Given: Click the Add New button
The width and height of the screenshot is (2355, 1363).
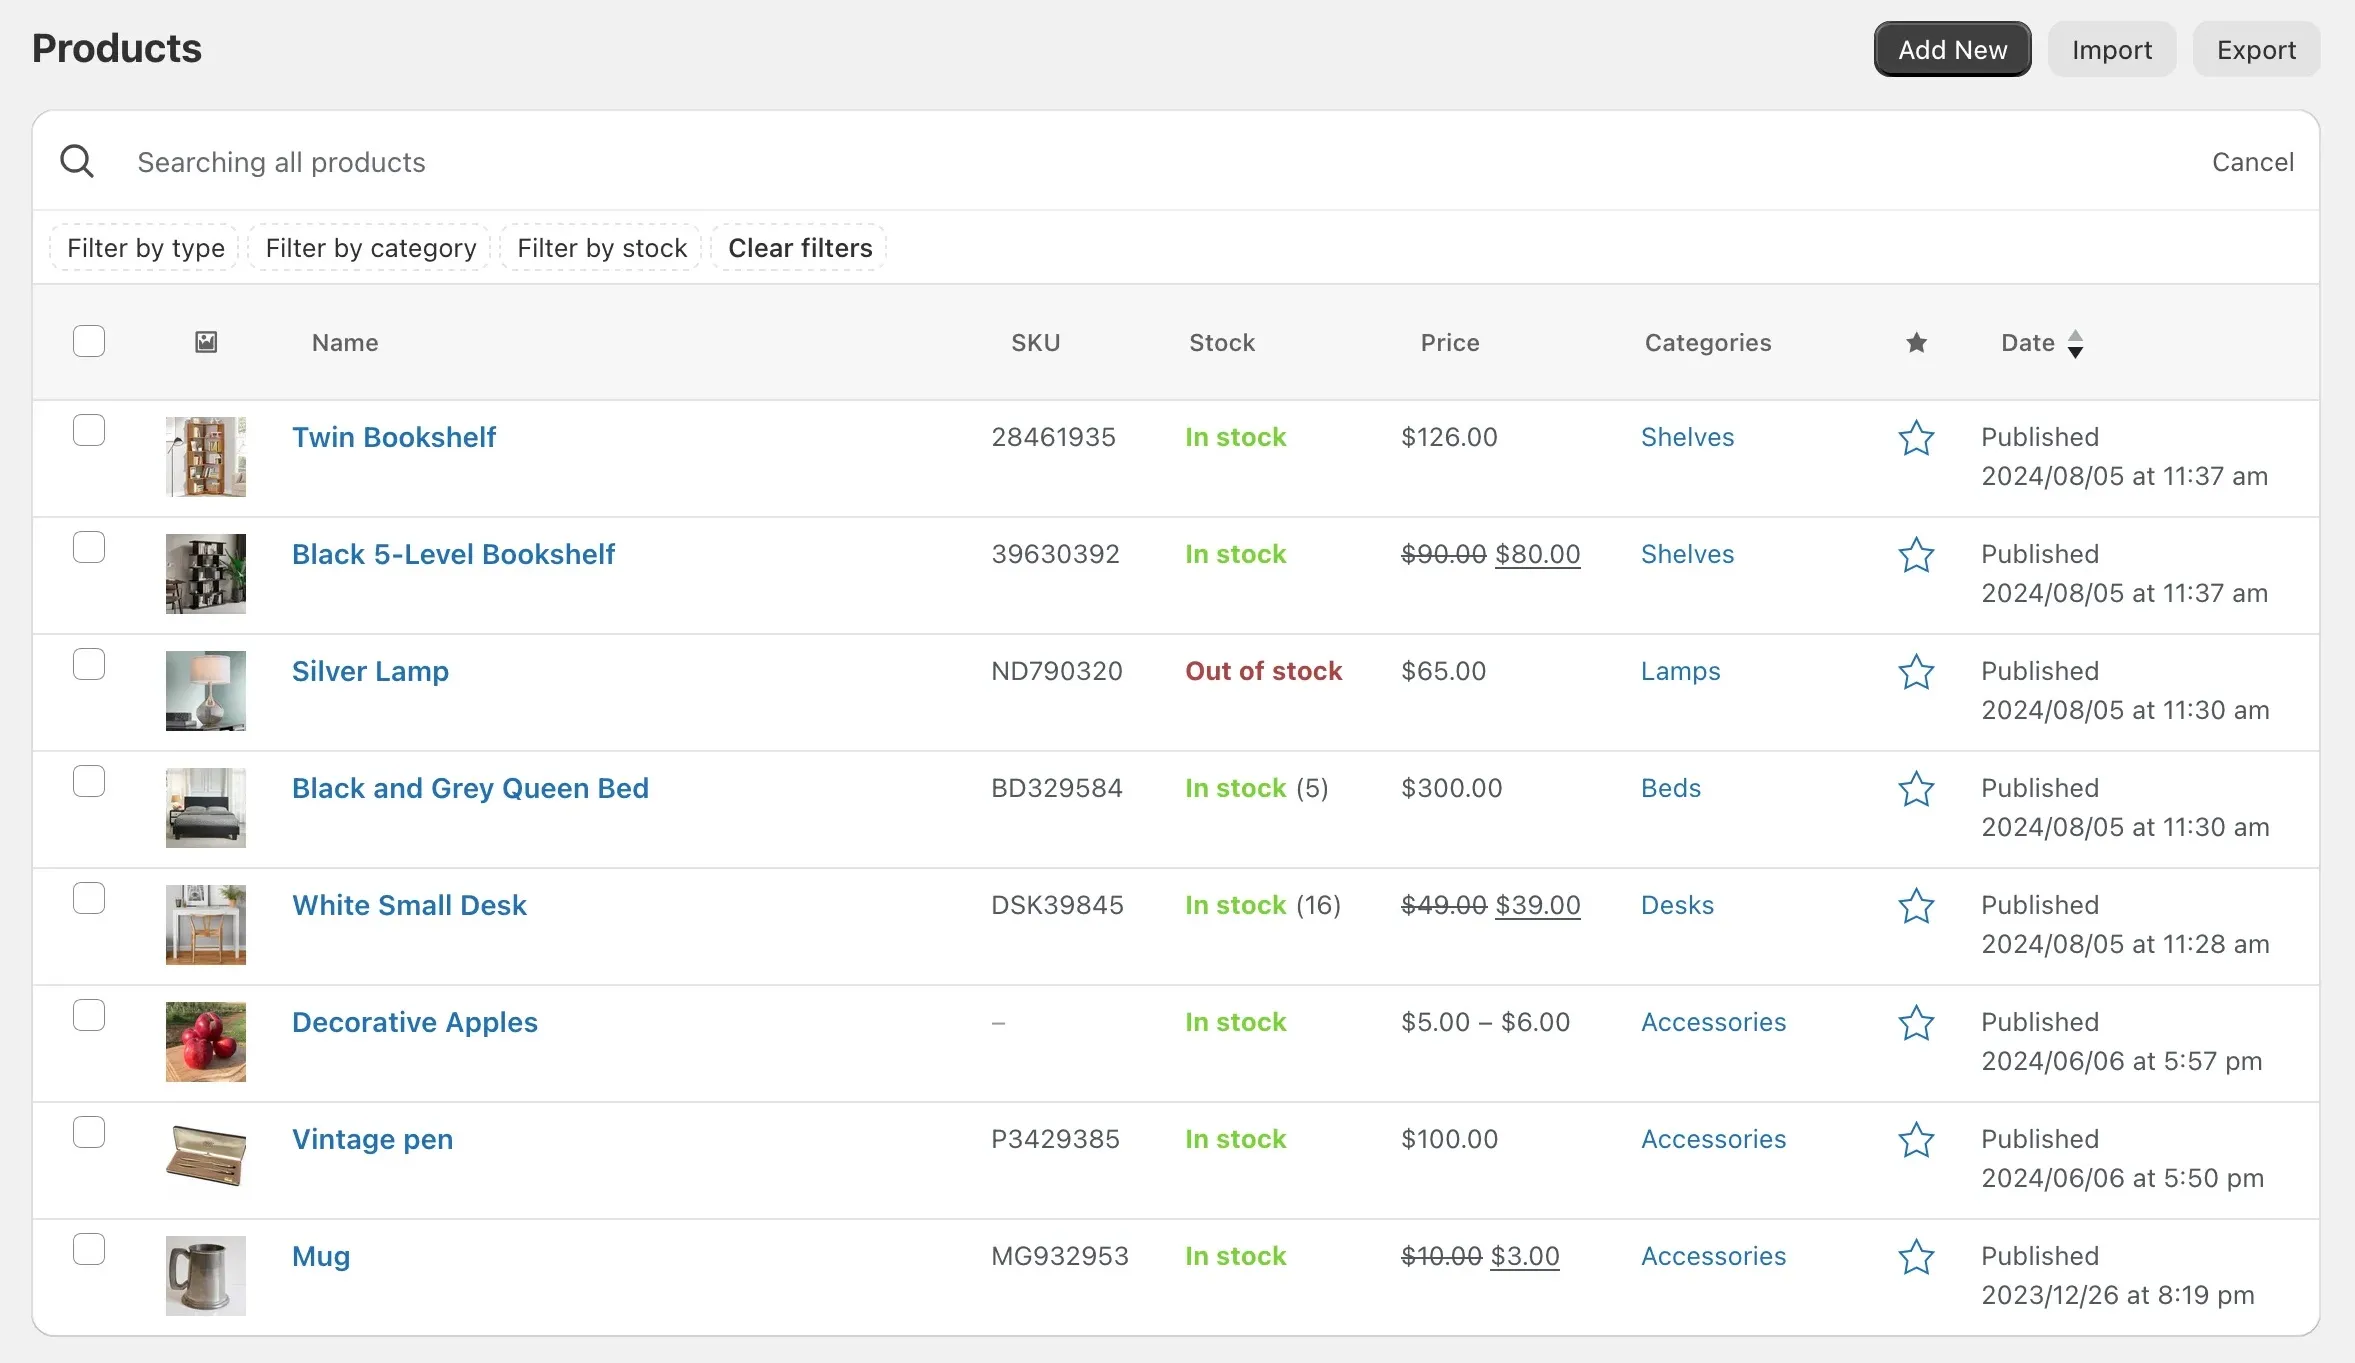Looking at the screenshot, I should pos(1953,47).
